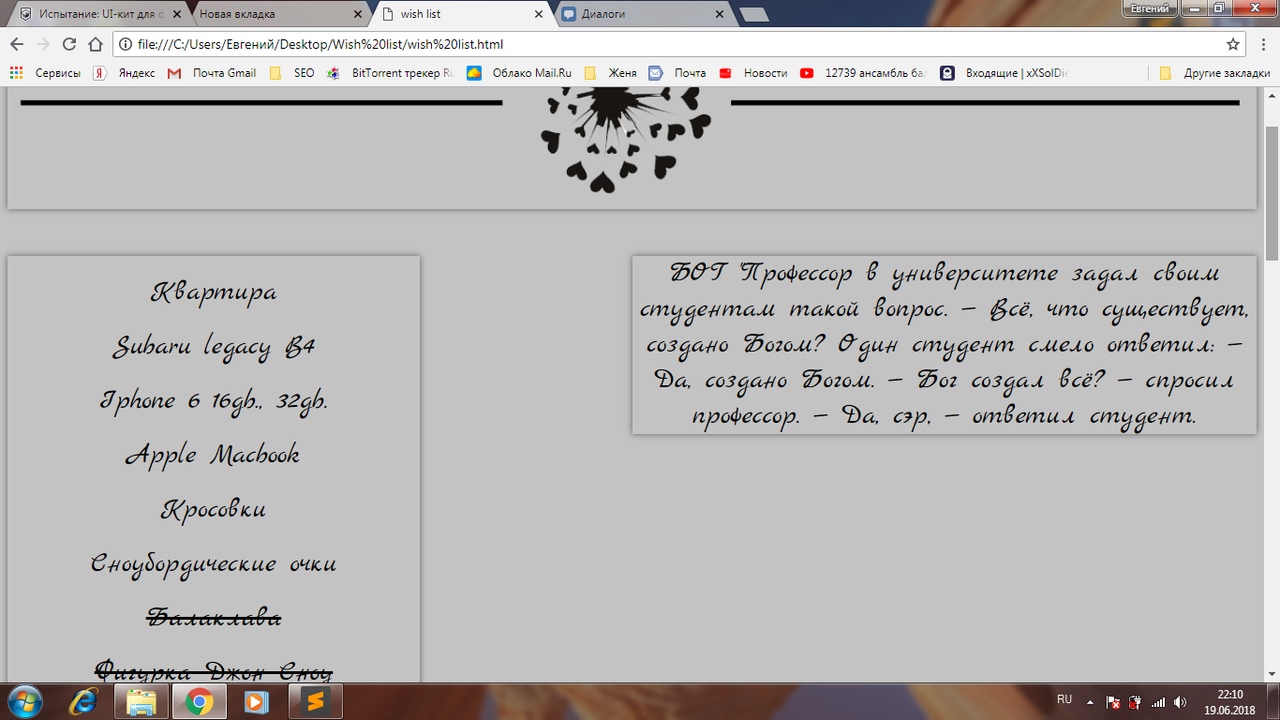Click the crossed-out 'Фигурка Джон Сноу' item
Screen dimensions: 1280x720
pos(213,669)
